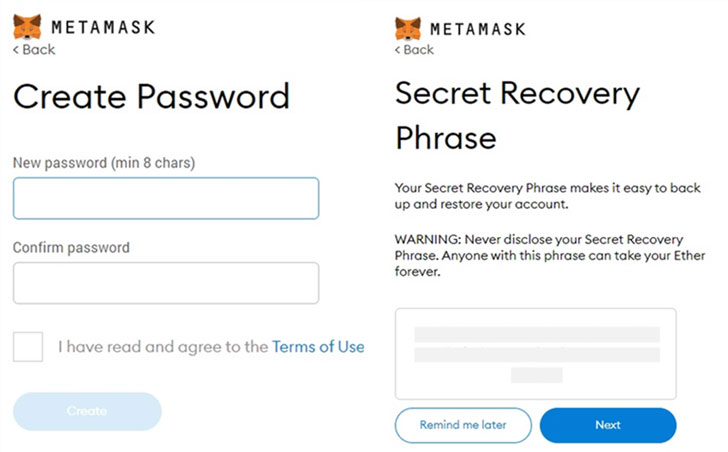The width and height of the screenshot is (728, 452).
Task: Click the MetaMask fox logo above Create Password
Action: tap(27, 26)
